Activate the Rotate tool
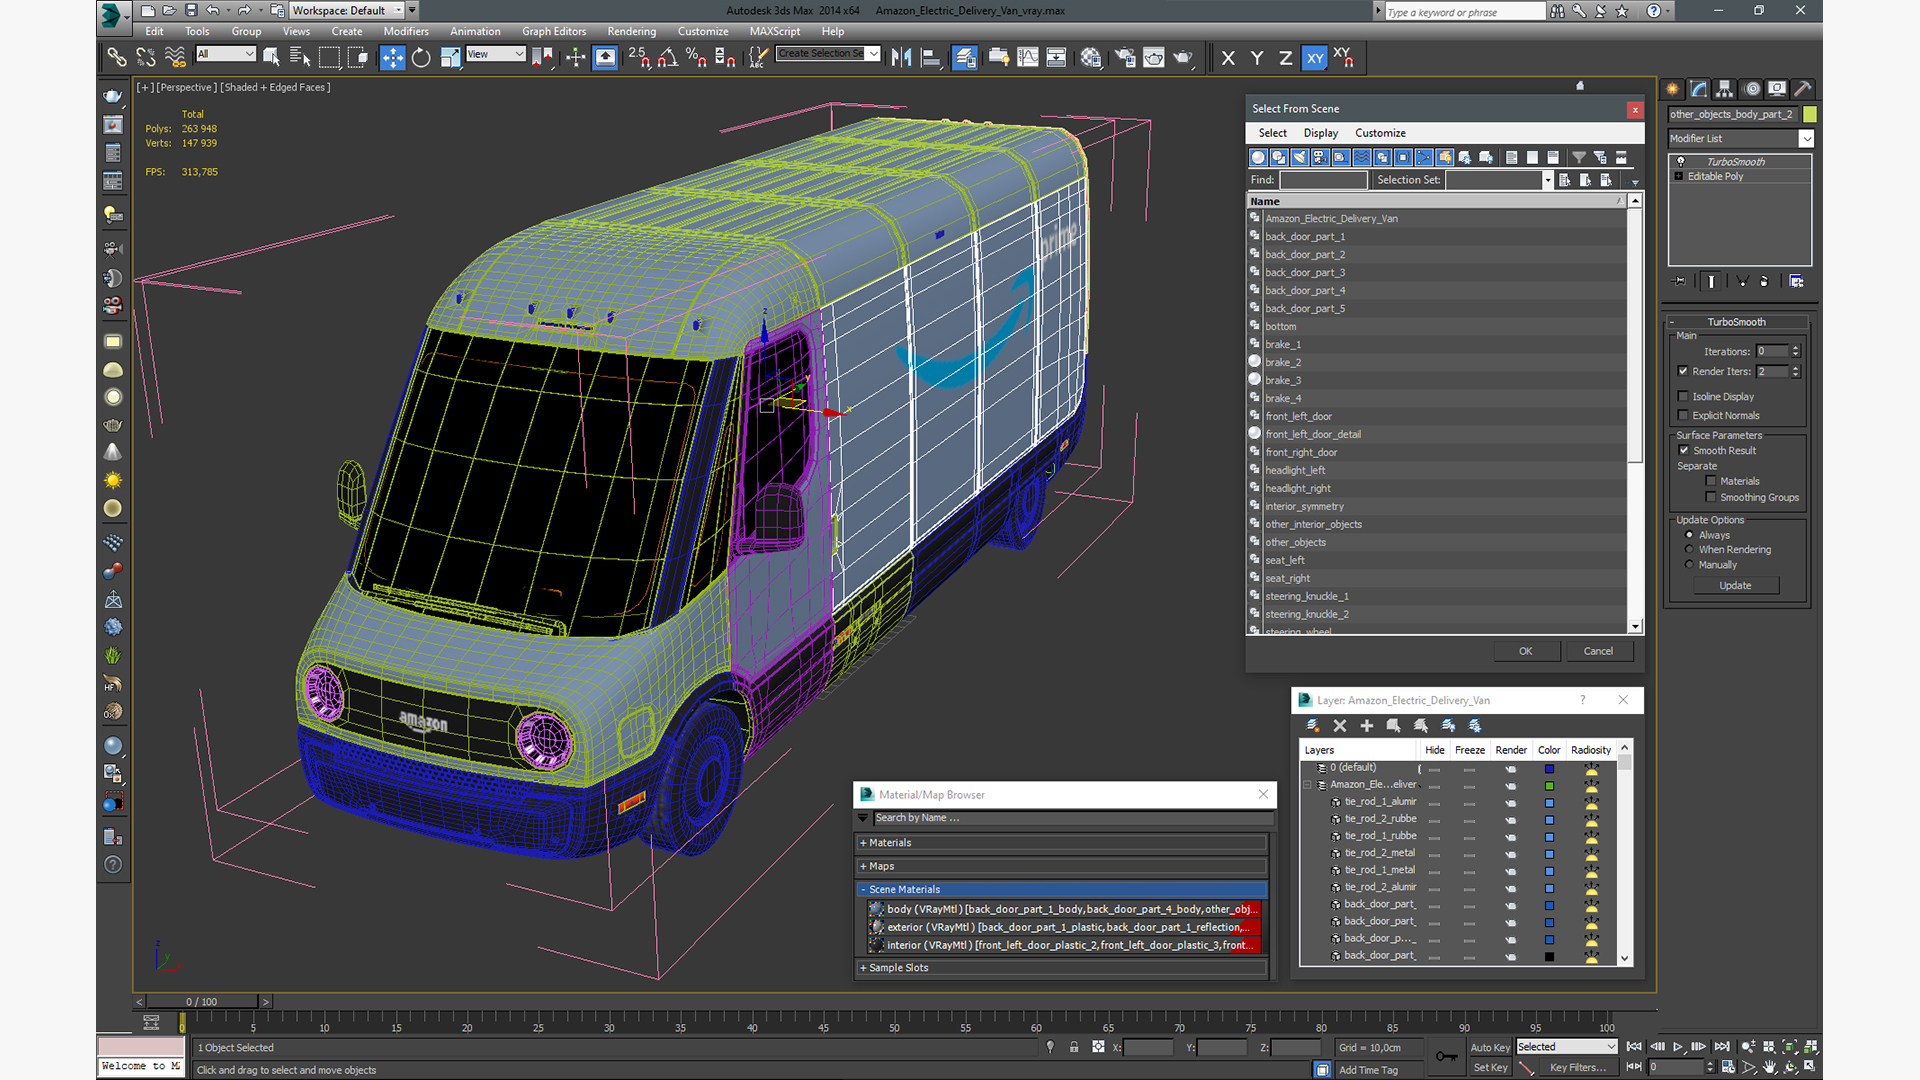 pyautogui.click(x=421, y=58)
